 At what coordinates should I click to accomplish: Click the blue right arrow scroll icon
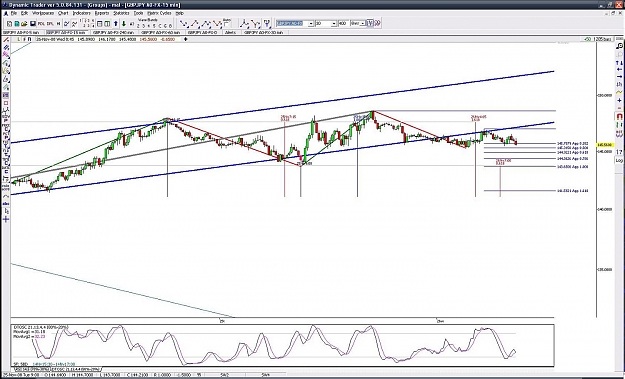point(619,77)
